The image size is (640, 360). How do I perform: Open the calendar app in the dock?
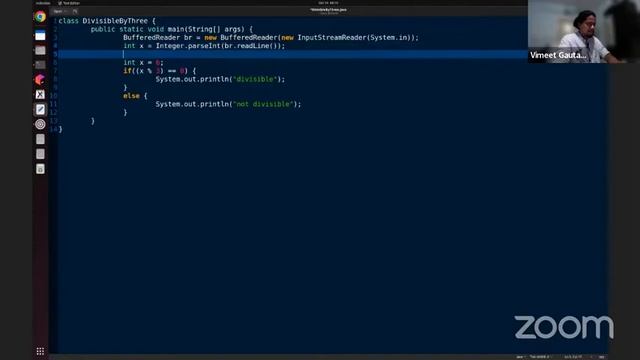point(40,36)
